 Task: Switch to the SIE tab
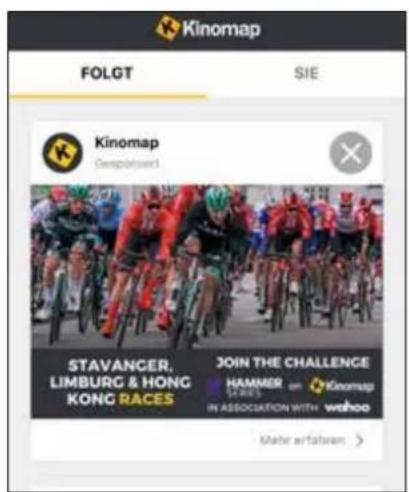click(x=306, y=73)
